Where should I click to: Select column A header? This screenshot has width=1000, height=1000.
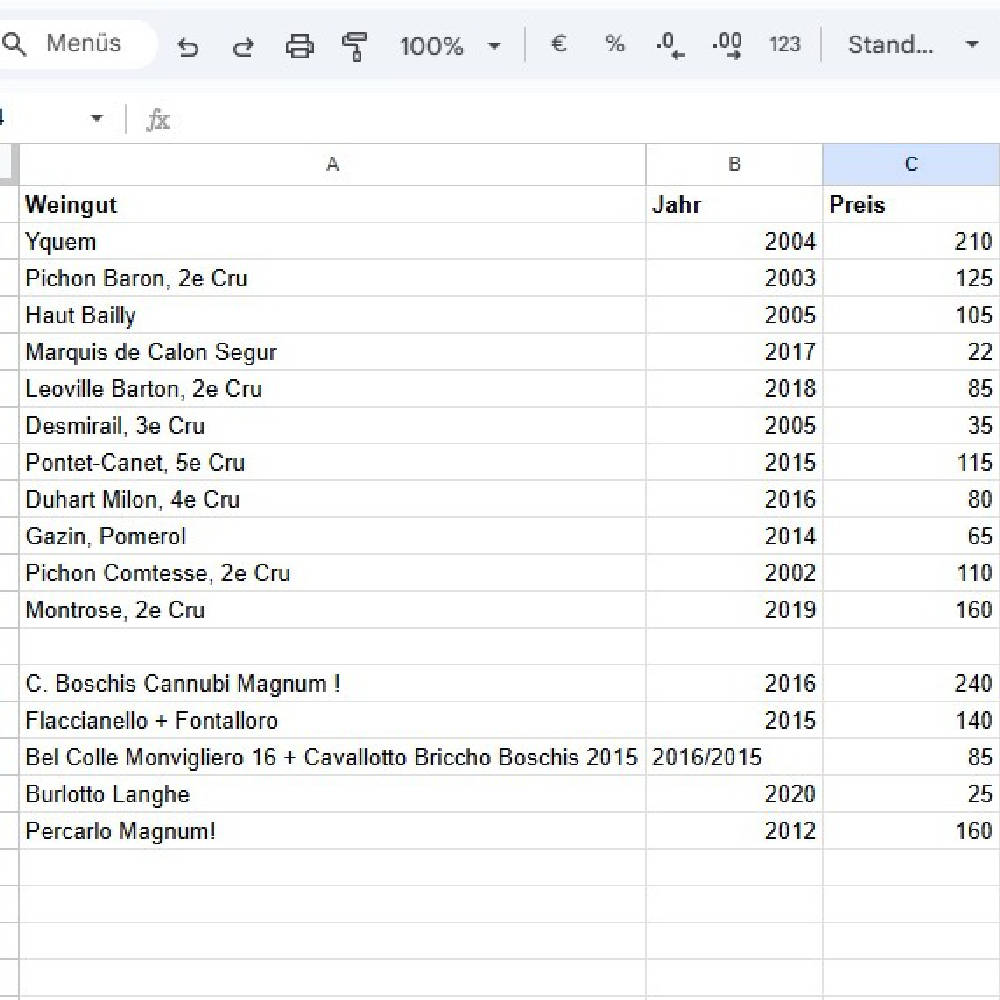[333, 165]
